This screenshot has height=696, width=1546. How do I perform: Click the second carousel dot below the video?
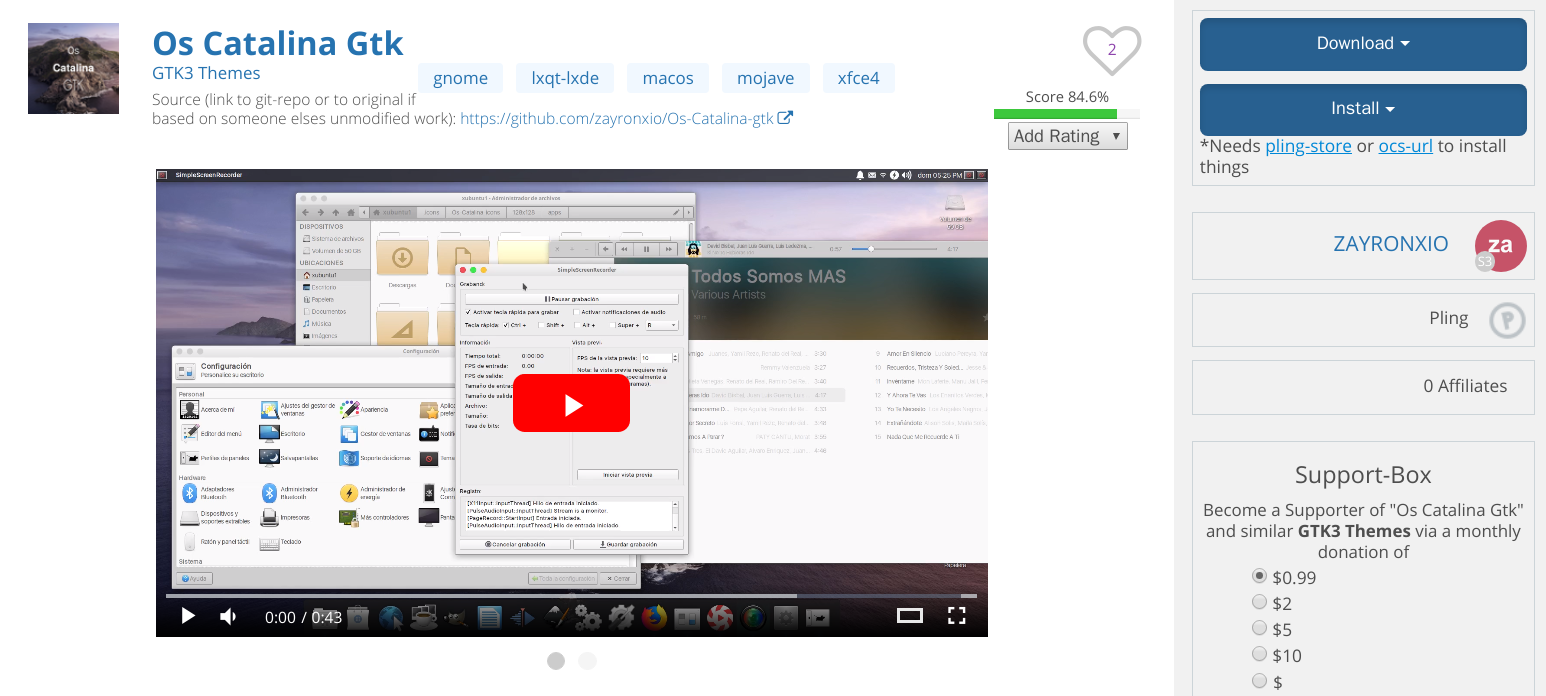coord(587,661)
